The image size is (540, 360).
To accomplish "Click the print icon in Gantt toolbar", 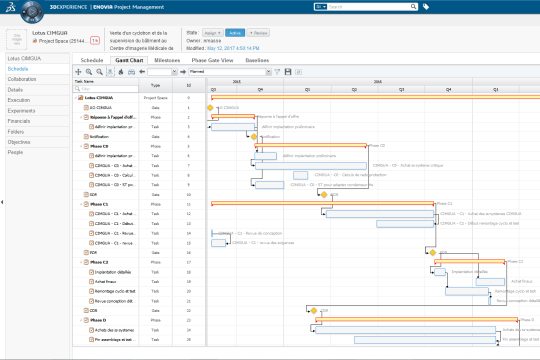I will click(x=132, y=72).
